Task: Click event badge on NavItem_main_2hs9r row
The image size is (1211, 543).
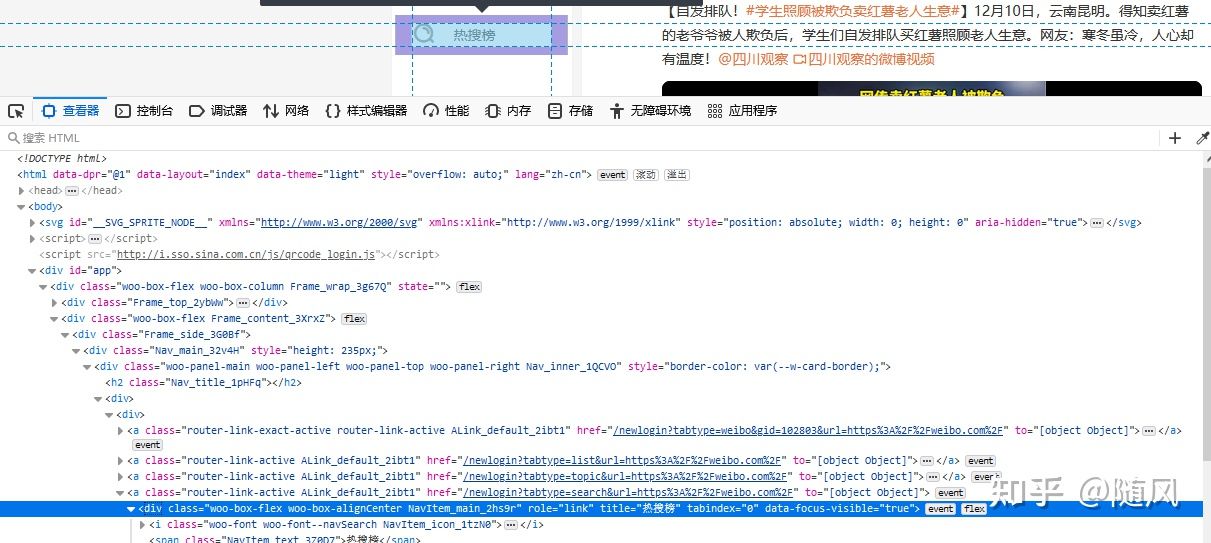Action: coord(941,509)
